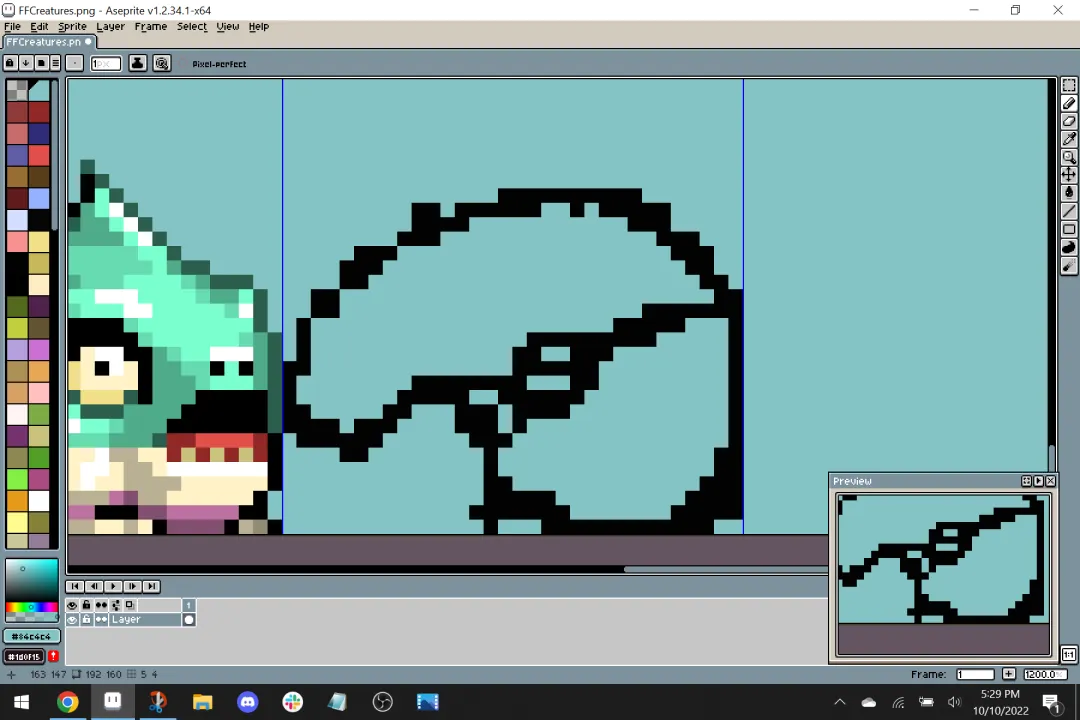Select the Eraser tool
The width and height of the screenshot is (1080, 720).
point(1068,121)
